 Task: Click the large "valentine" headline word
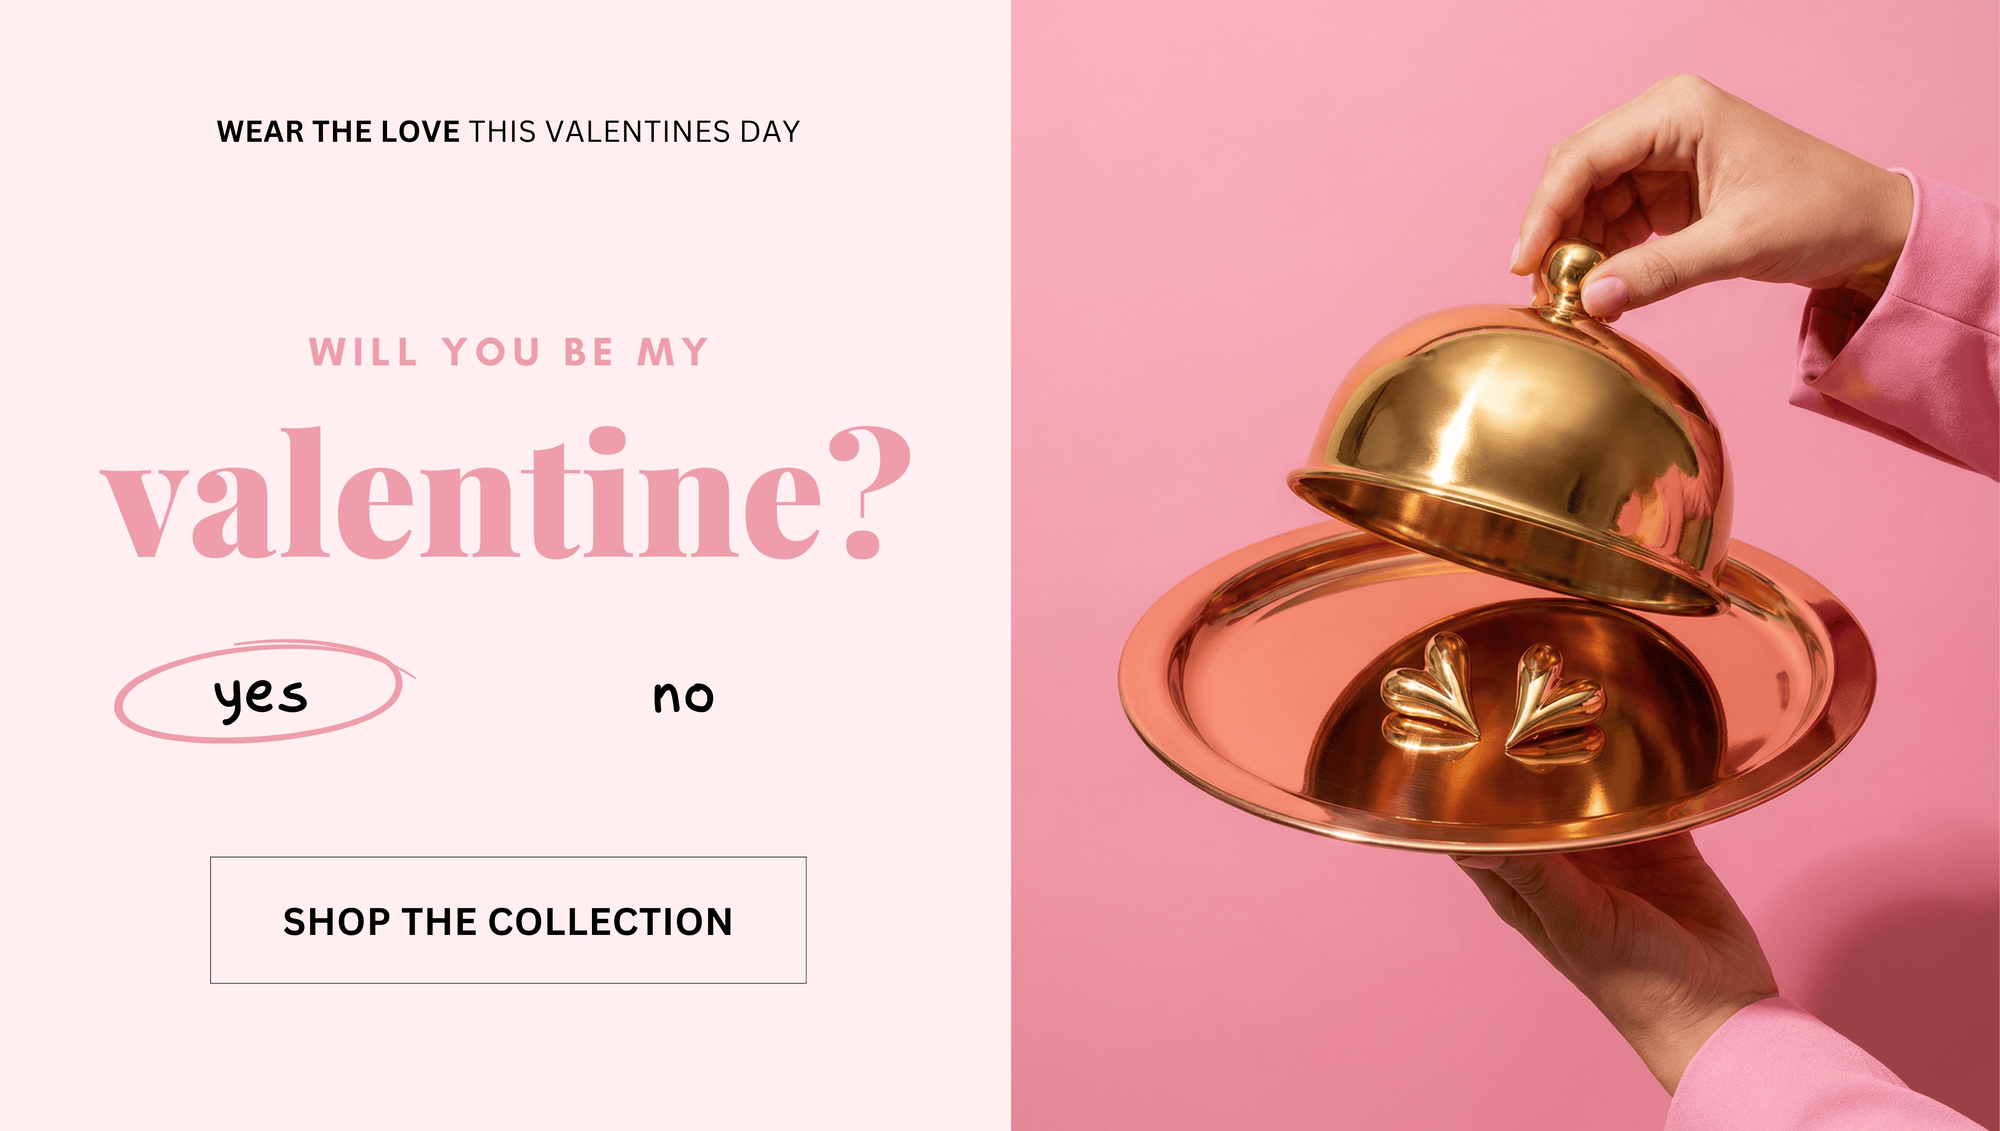(460, 495)
